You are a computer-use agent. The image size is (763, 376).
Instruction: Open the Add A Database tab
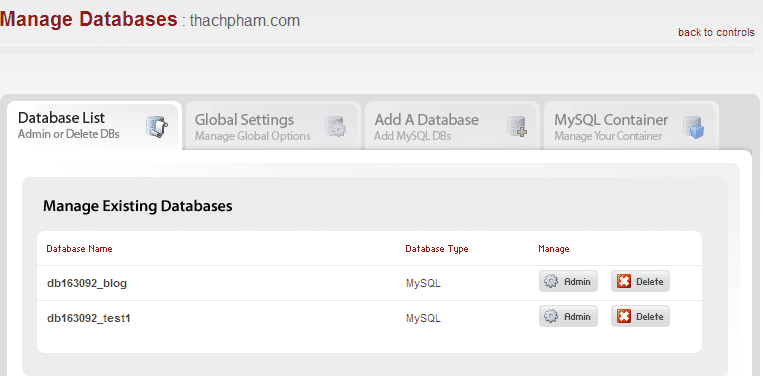click(x=452, y=126)
